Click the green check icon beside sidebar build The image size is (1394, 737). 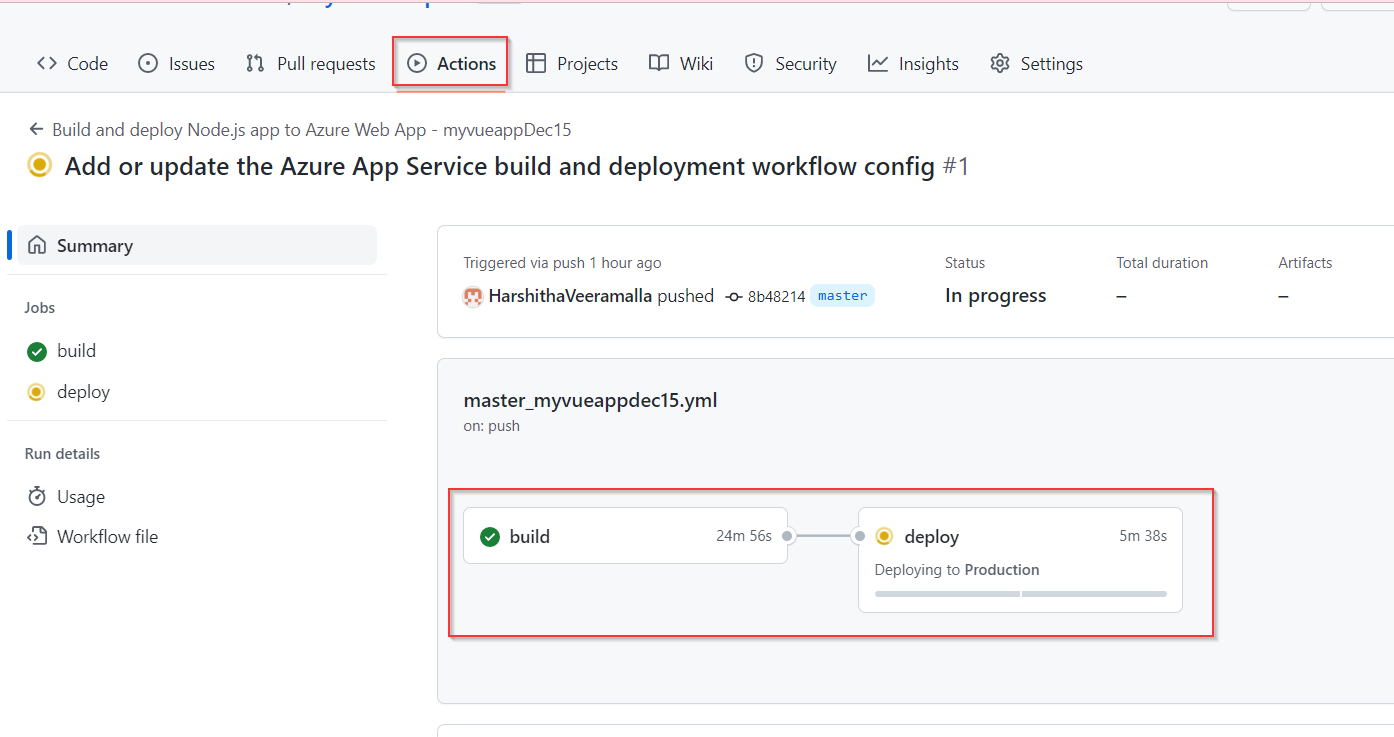point(37,351)
